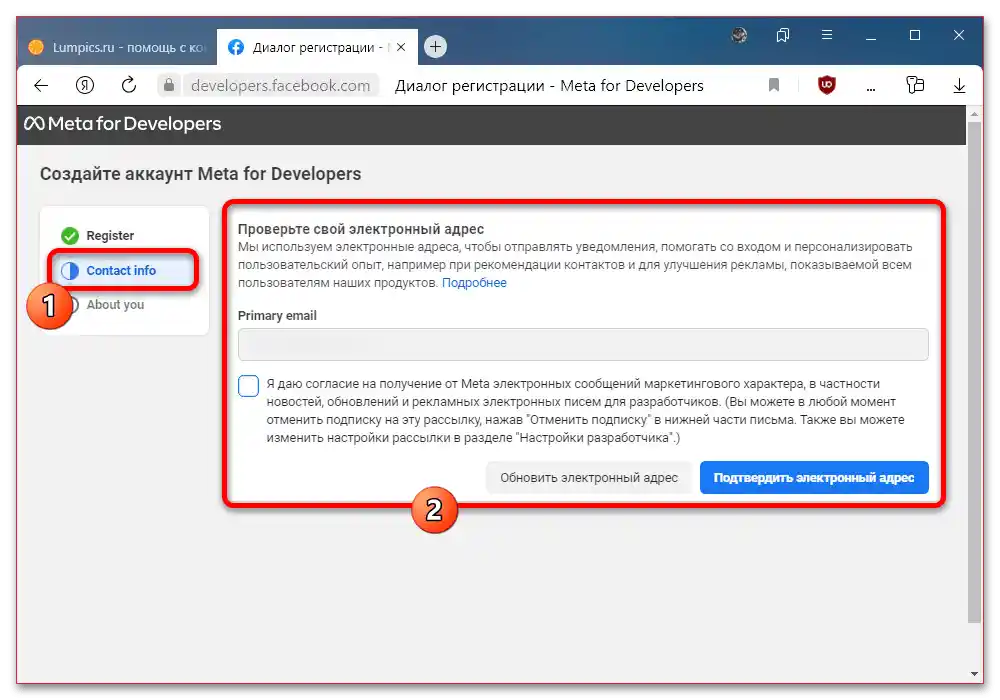Open a new browser tab with the plus button
This screenshot has width=1000, height=700.
pos(434,46)
